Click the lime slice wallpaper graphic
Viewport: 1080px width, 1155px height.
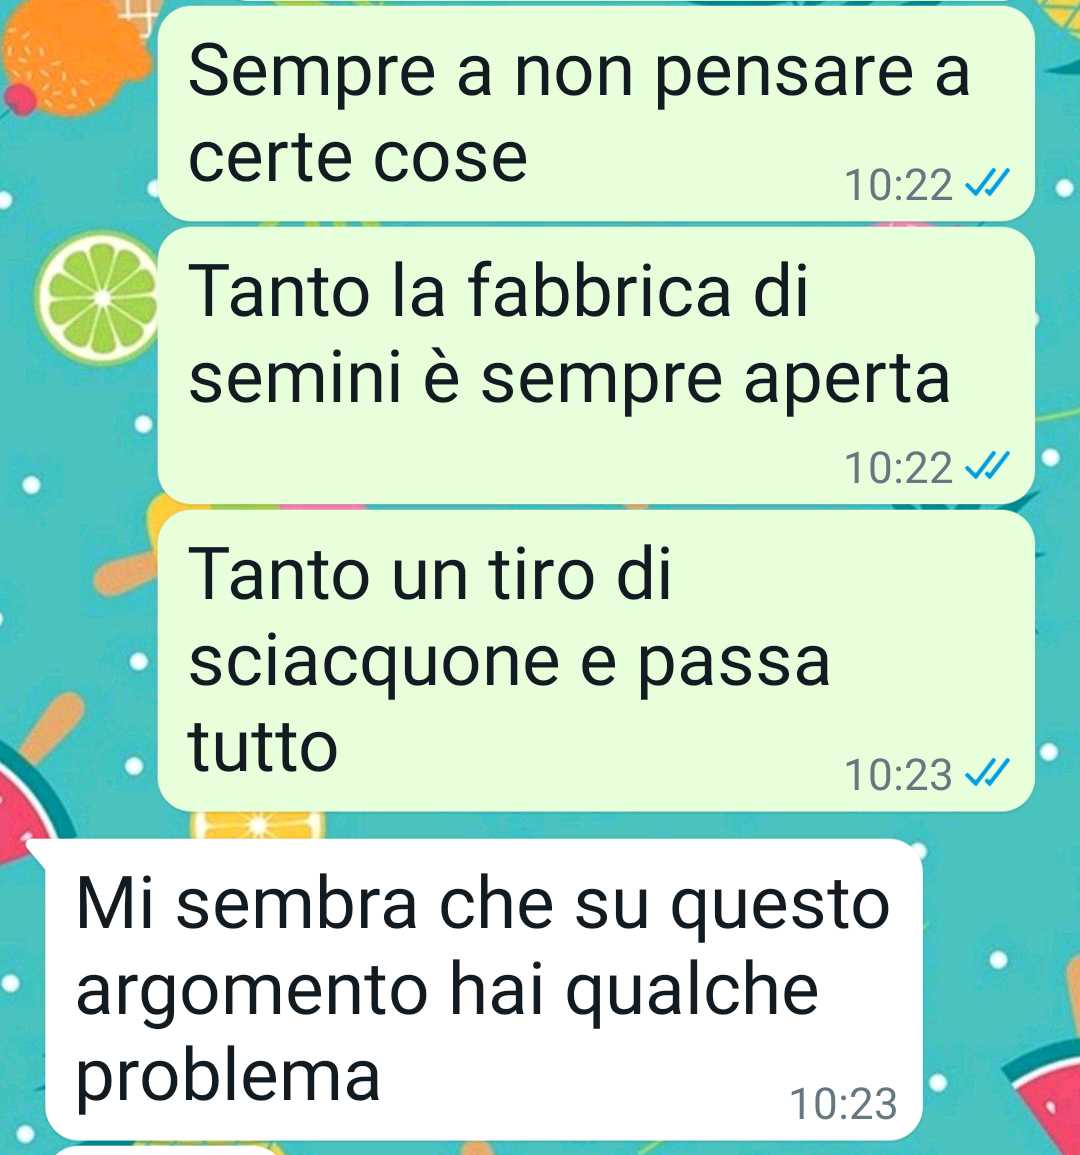click(x=99, y=298)
